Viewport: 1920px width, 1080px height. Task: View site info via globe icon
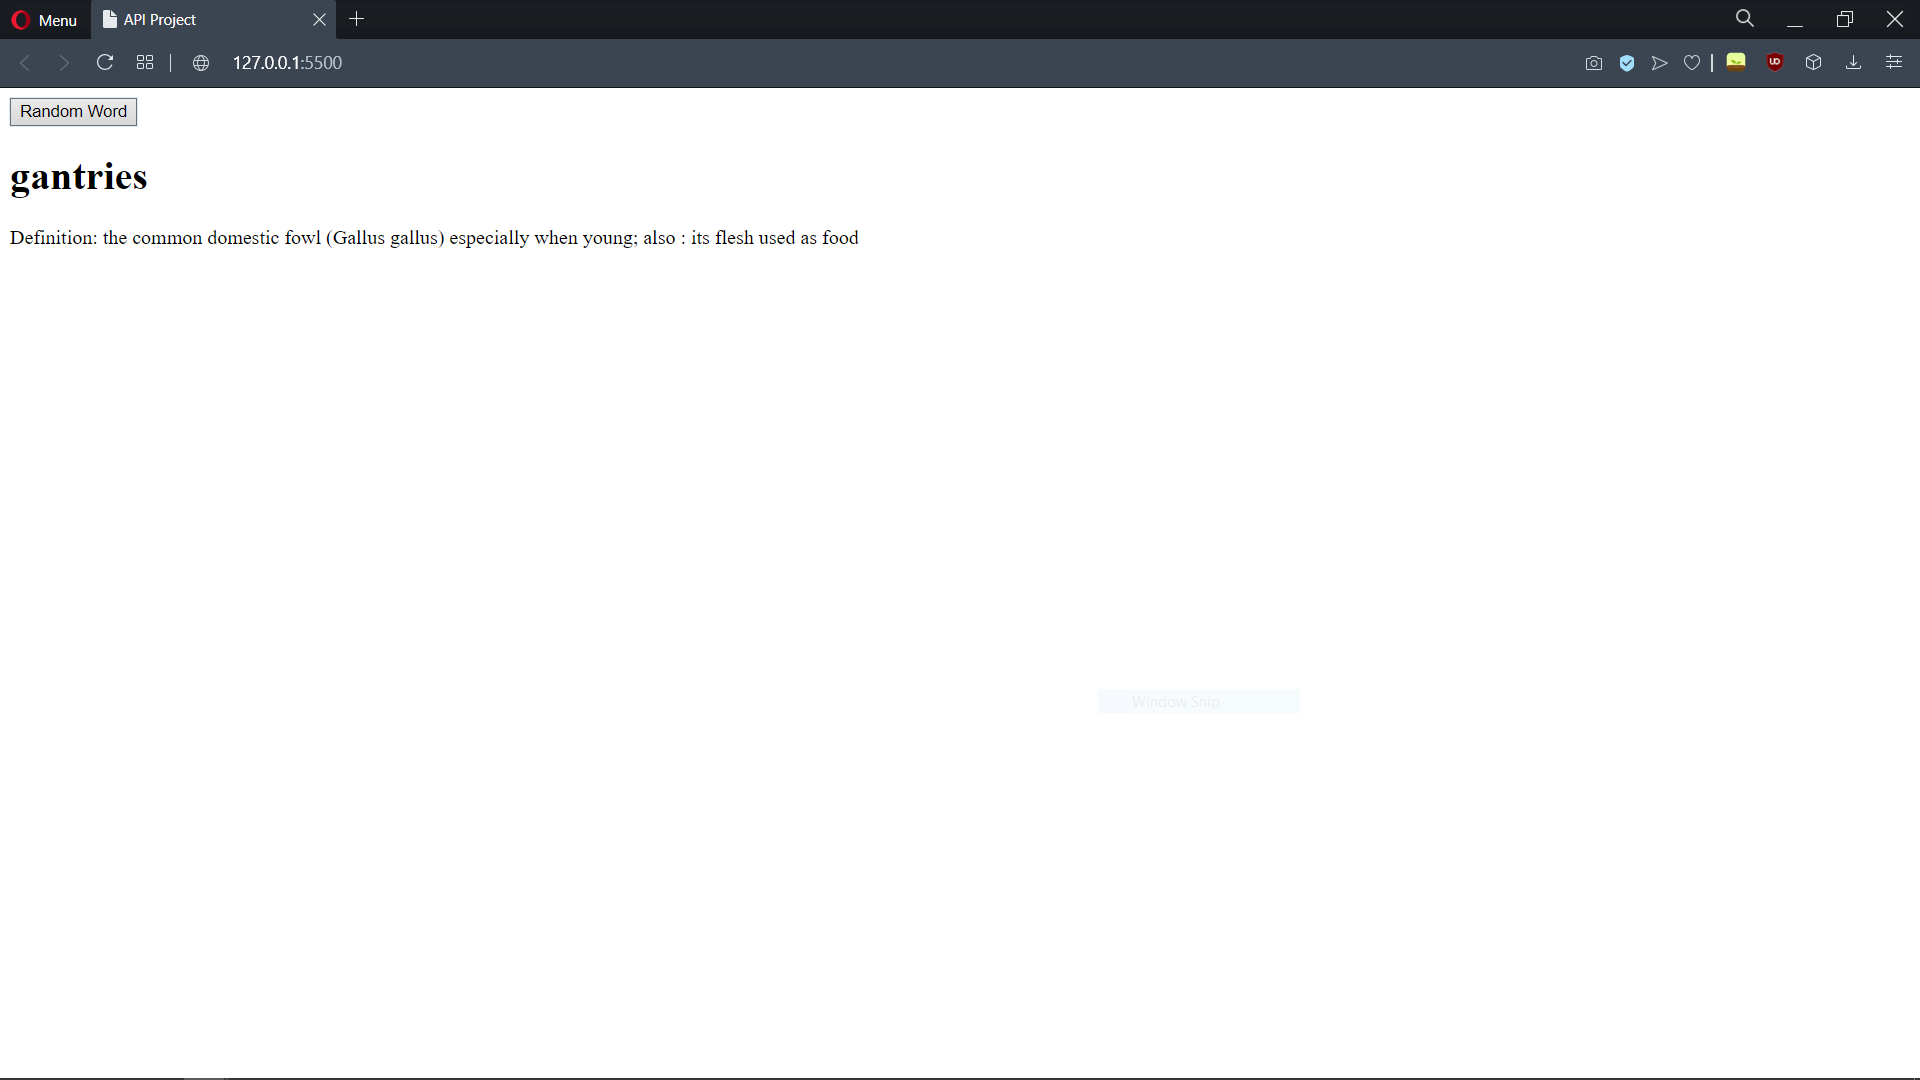click(x=201, y=63)
